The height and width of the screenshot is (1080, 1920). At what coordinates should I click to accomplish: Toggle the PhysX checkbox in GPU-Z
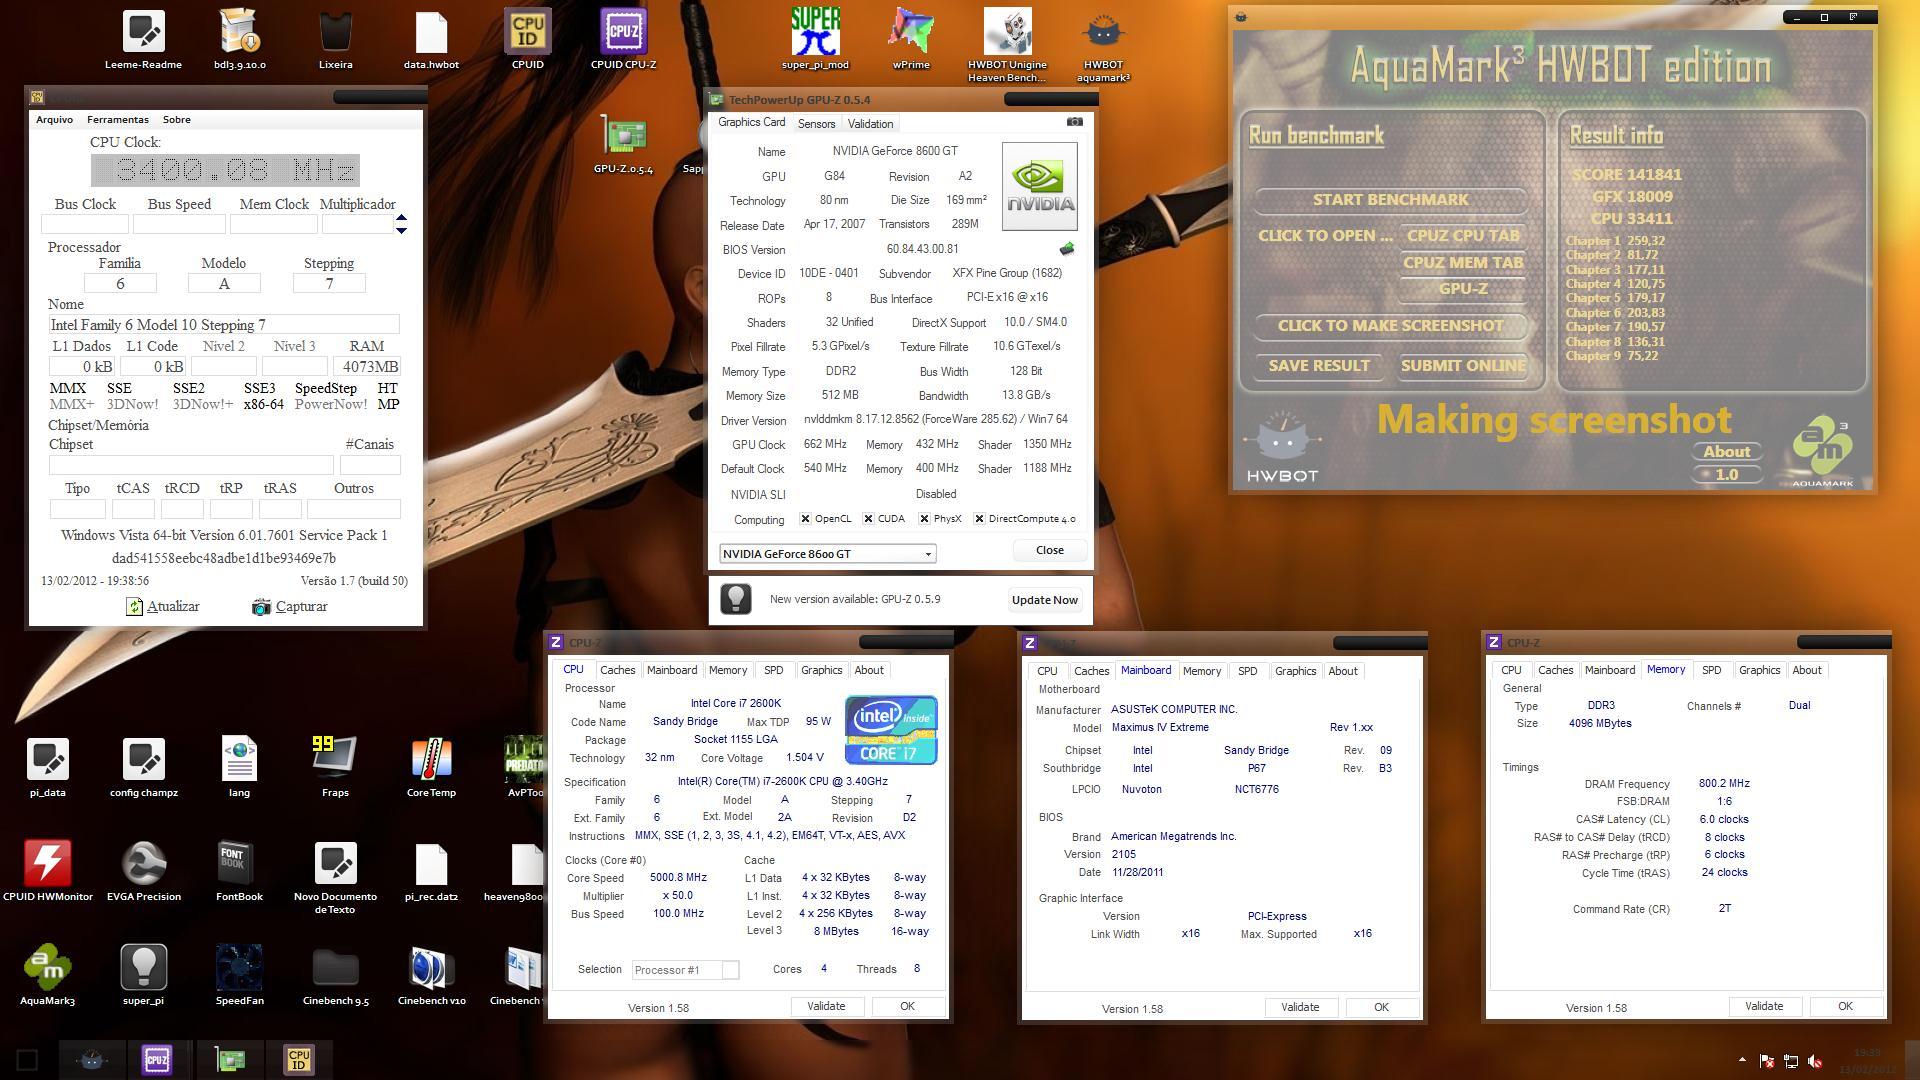[924, 519]
